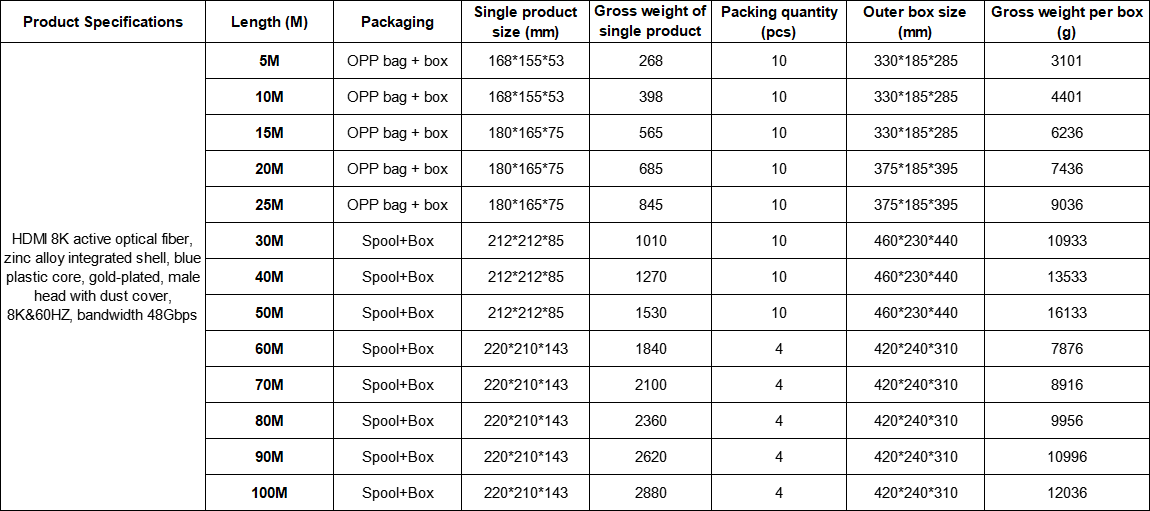
Task: Select the 180*165*75 size in 15M row
Action: [526, 133]
